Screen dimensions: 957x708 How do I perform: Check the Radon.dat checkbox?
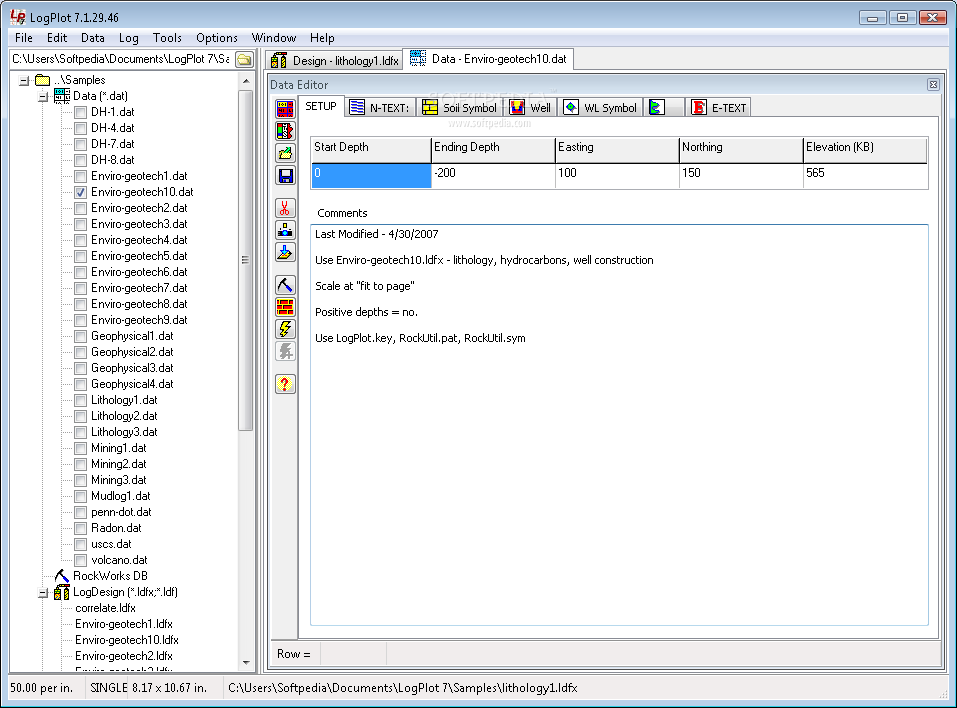[x=81, y=529]
